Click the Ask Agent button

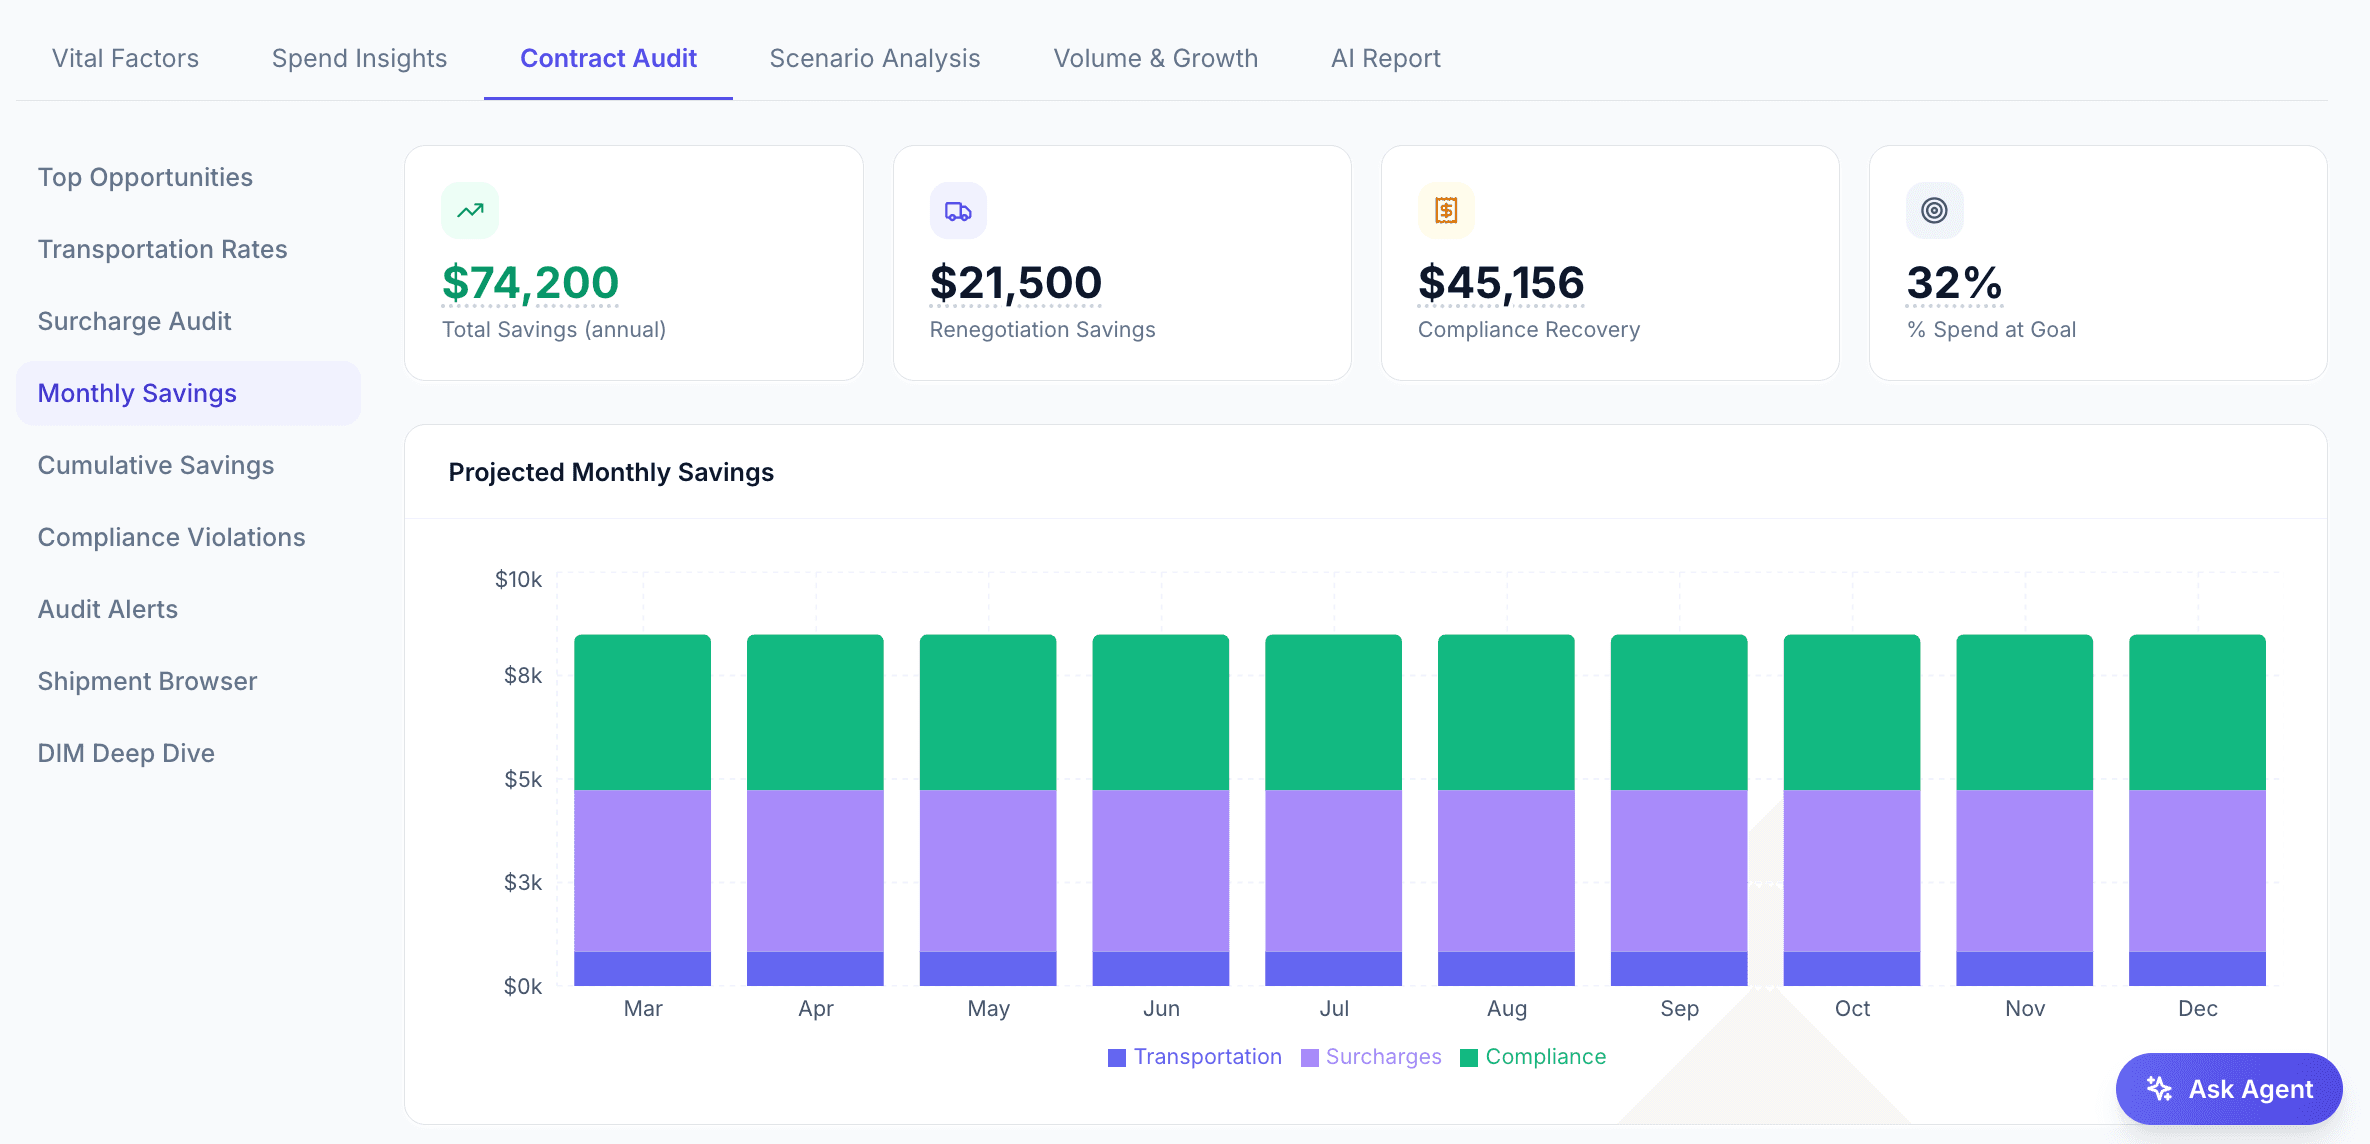[x=2228, y=1089]
